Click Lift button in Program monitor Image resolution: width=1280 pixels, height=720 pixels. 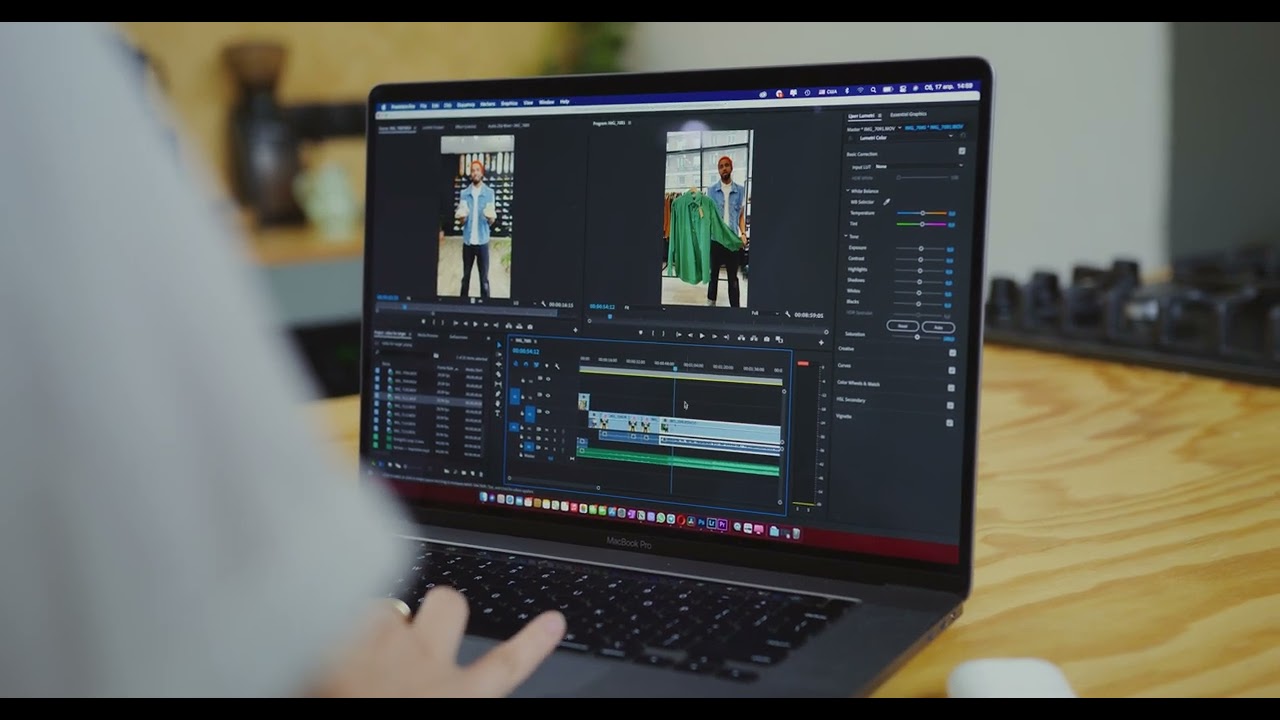[741, 338]
